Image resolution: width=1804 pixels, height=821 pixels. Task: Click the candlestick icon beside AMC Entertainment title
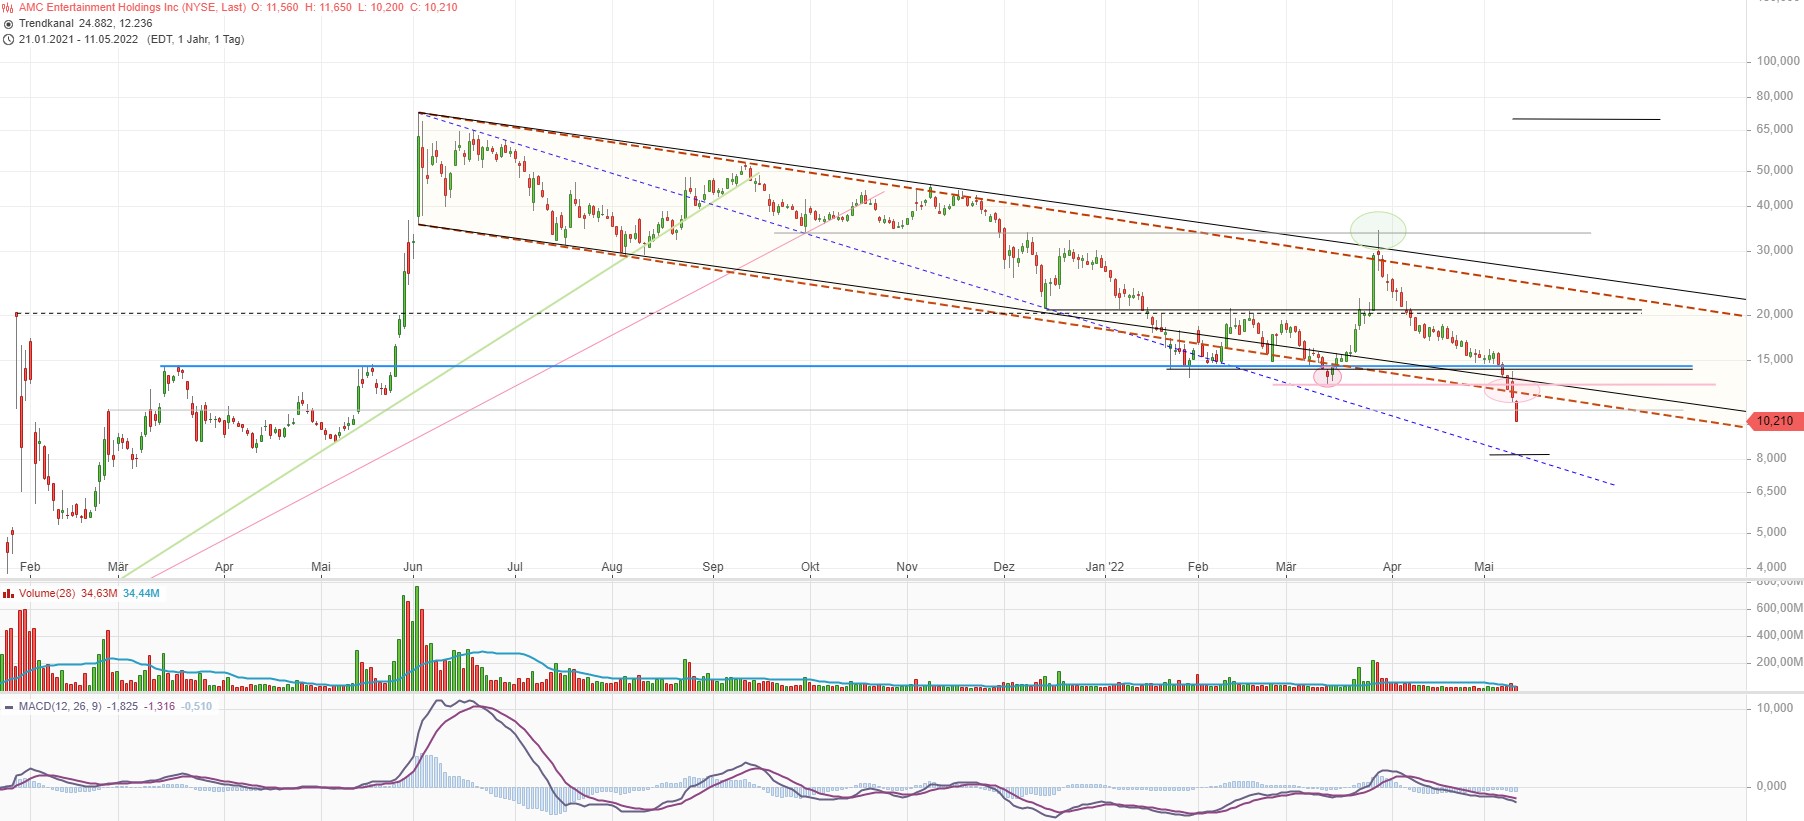click(x=8, y=7)
